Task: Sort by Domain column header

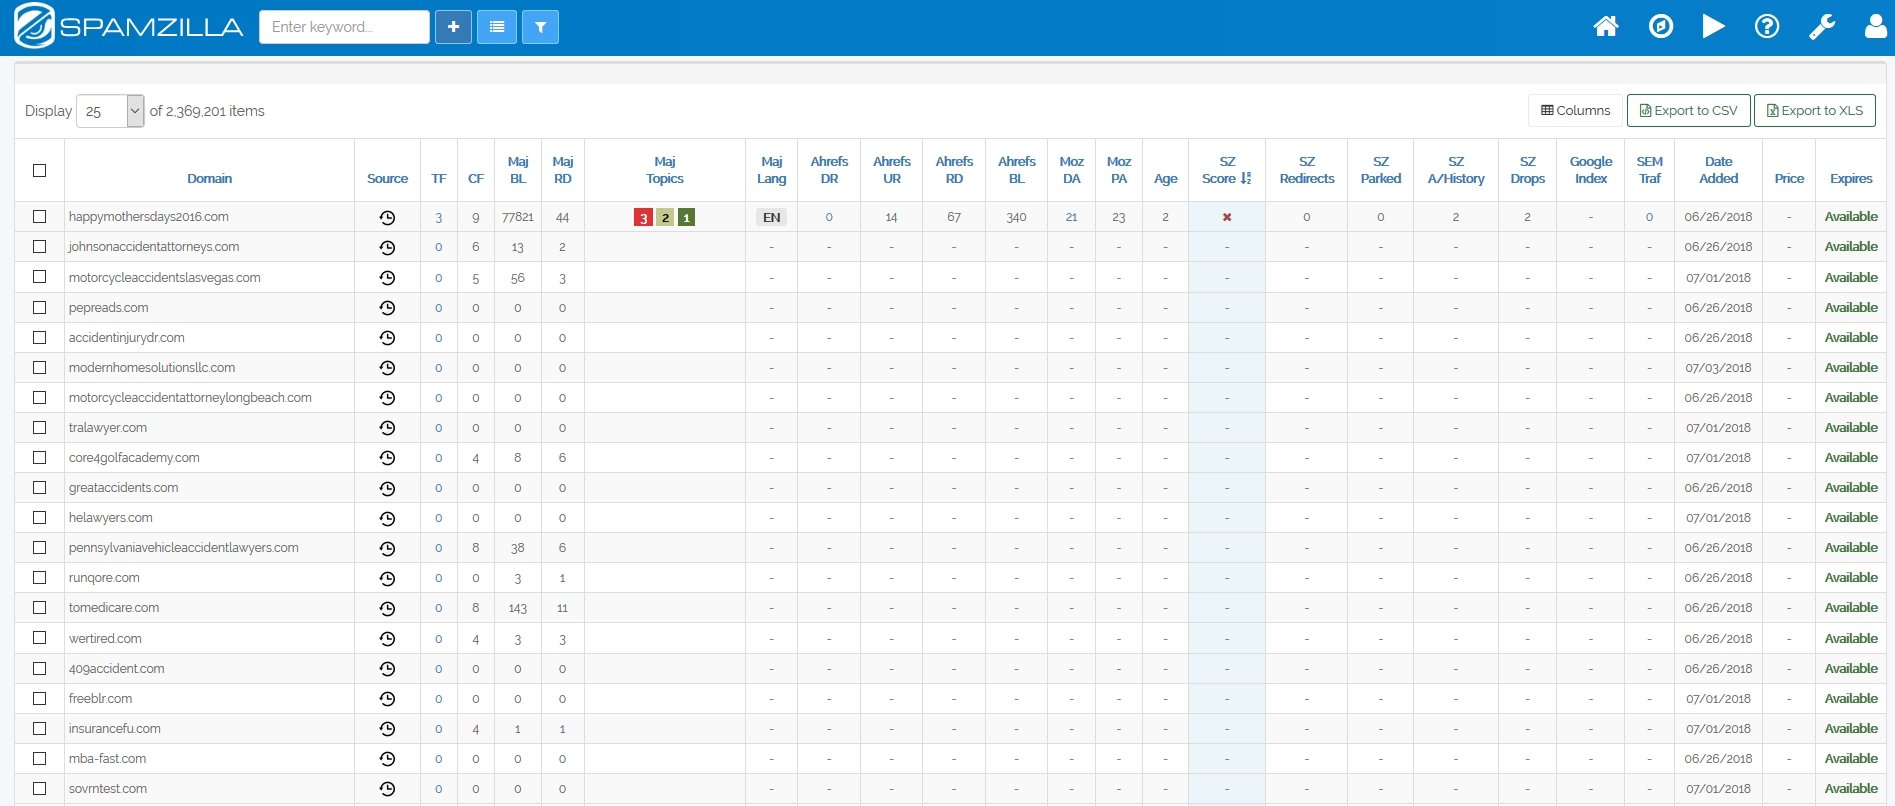Action: tap(209, 179)
